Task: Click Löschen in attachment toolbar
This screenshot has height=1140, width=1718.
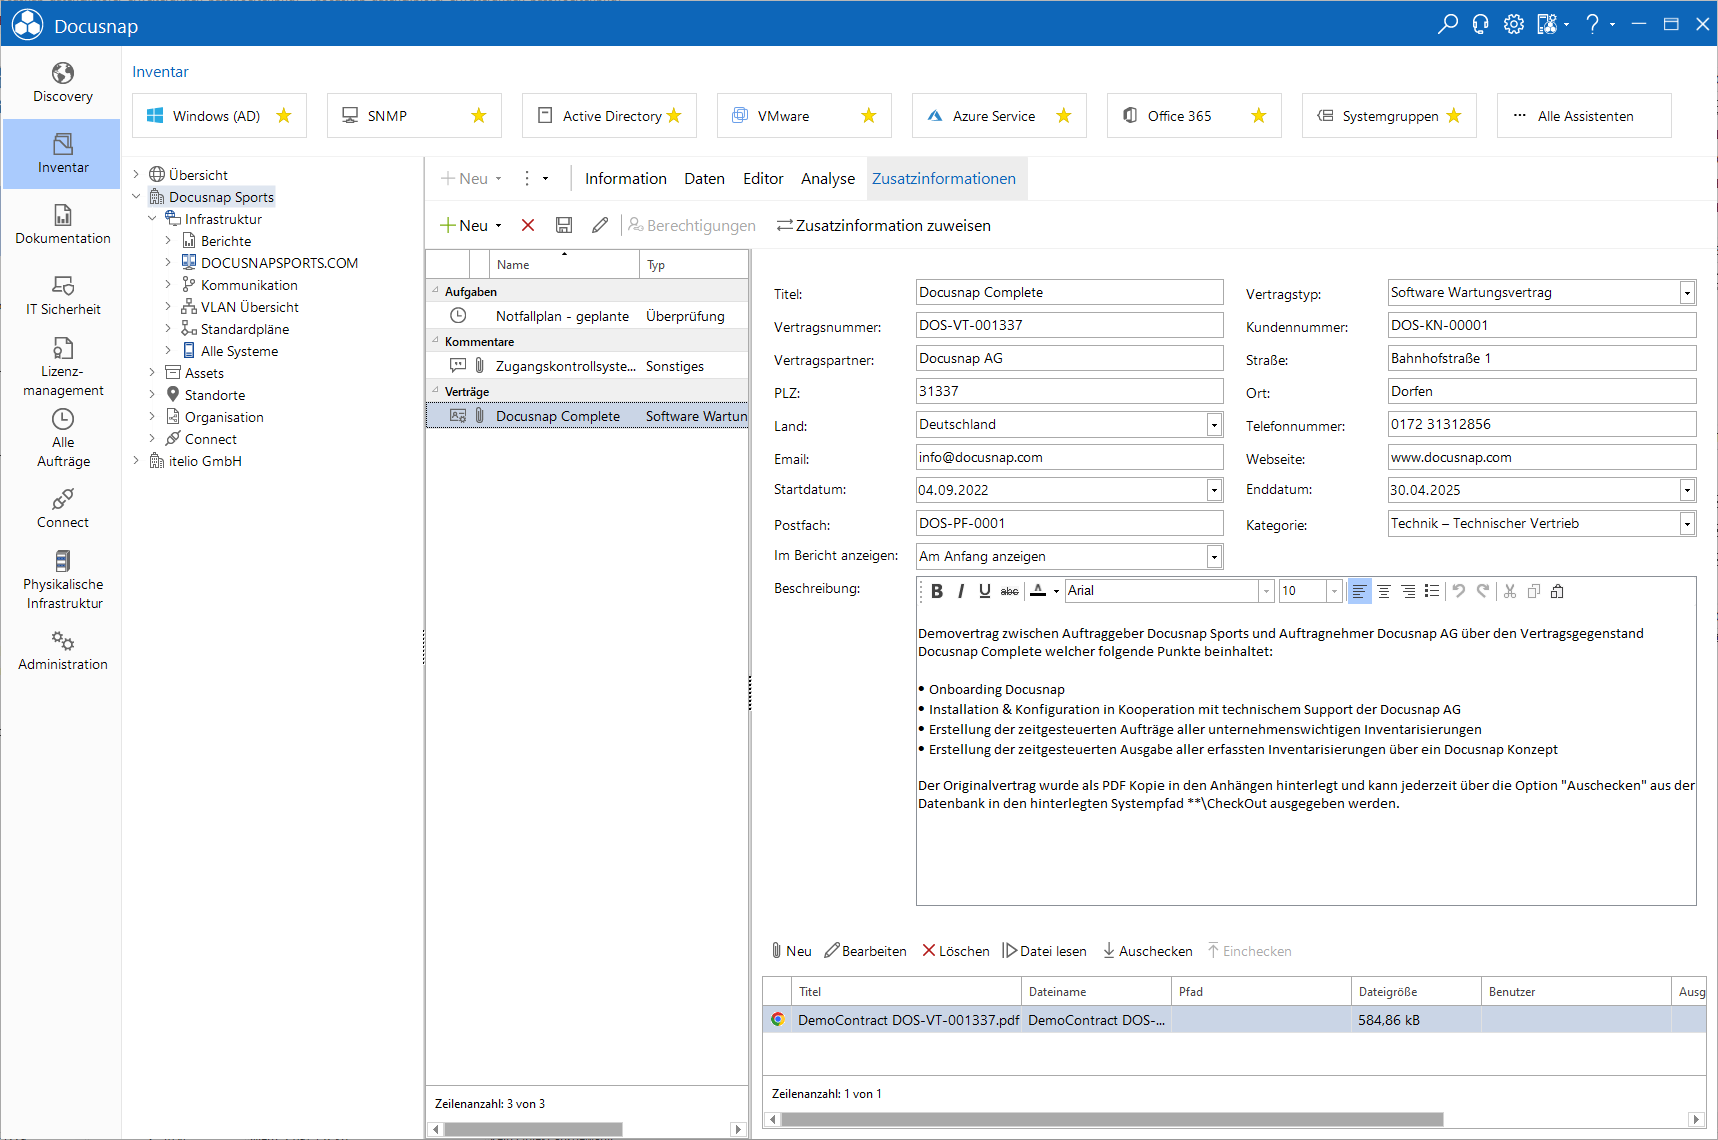Action: click(x=956, y=951)
